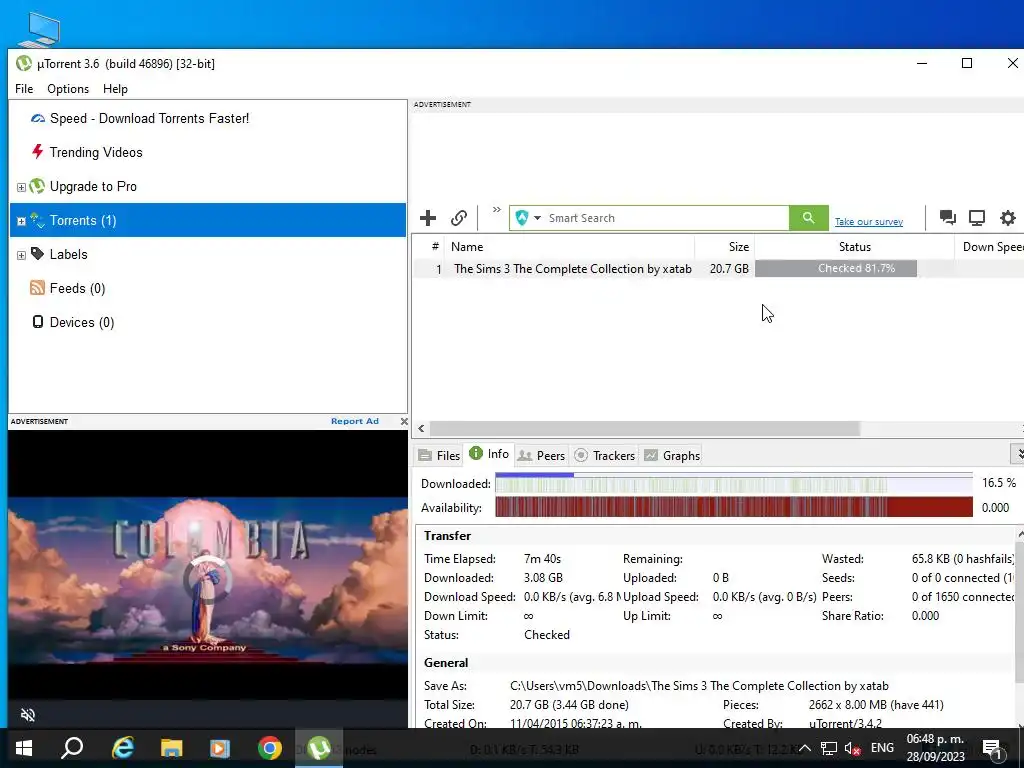Select Labels in sidebar
This screenshot has height=768, width=1024.
(x=68, y=254)
